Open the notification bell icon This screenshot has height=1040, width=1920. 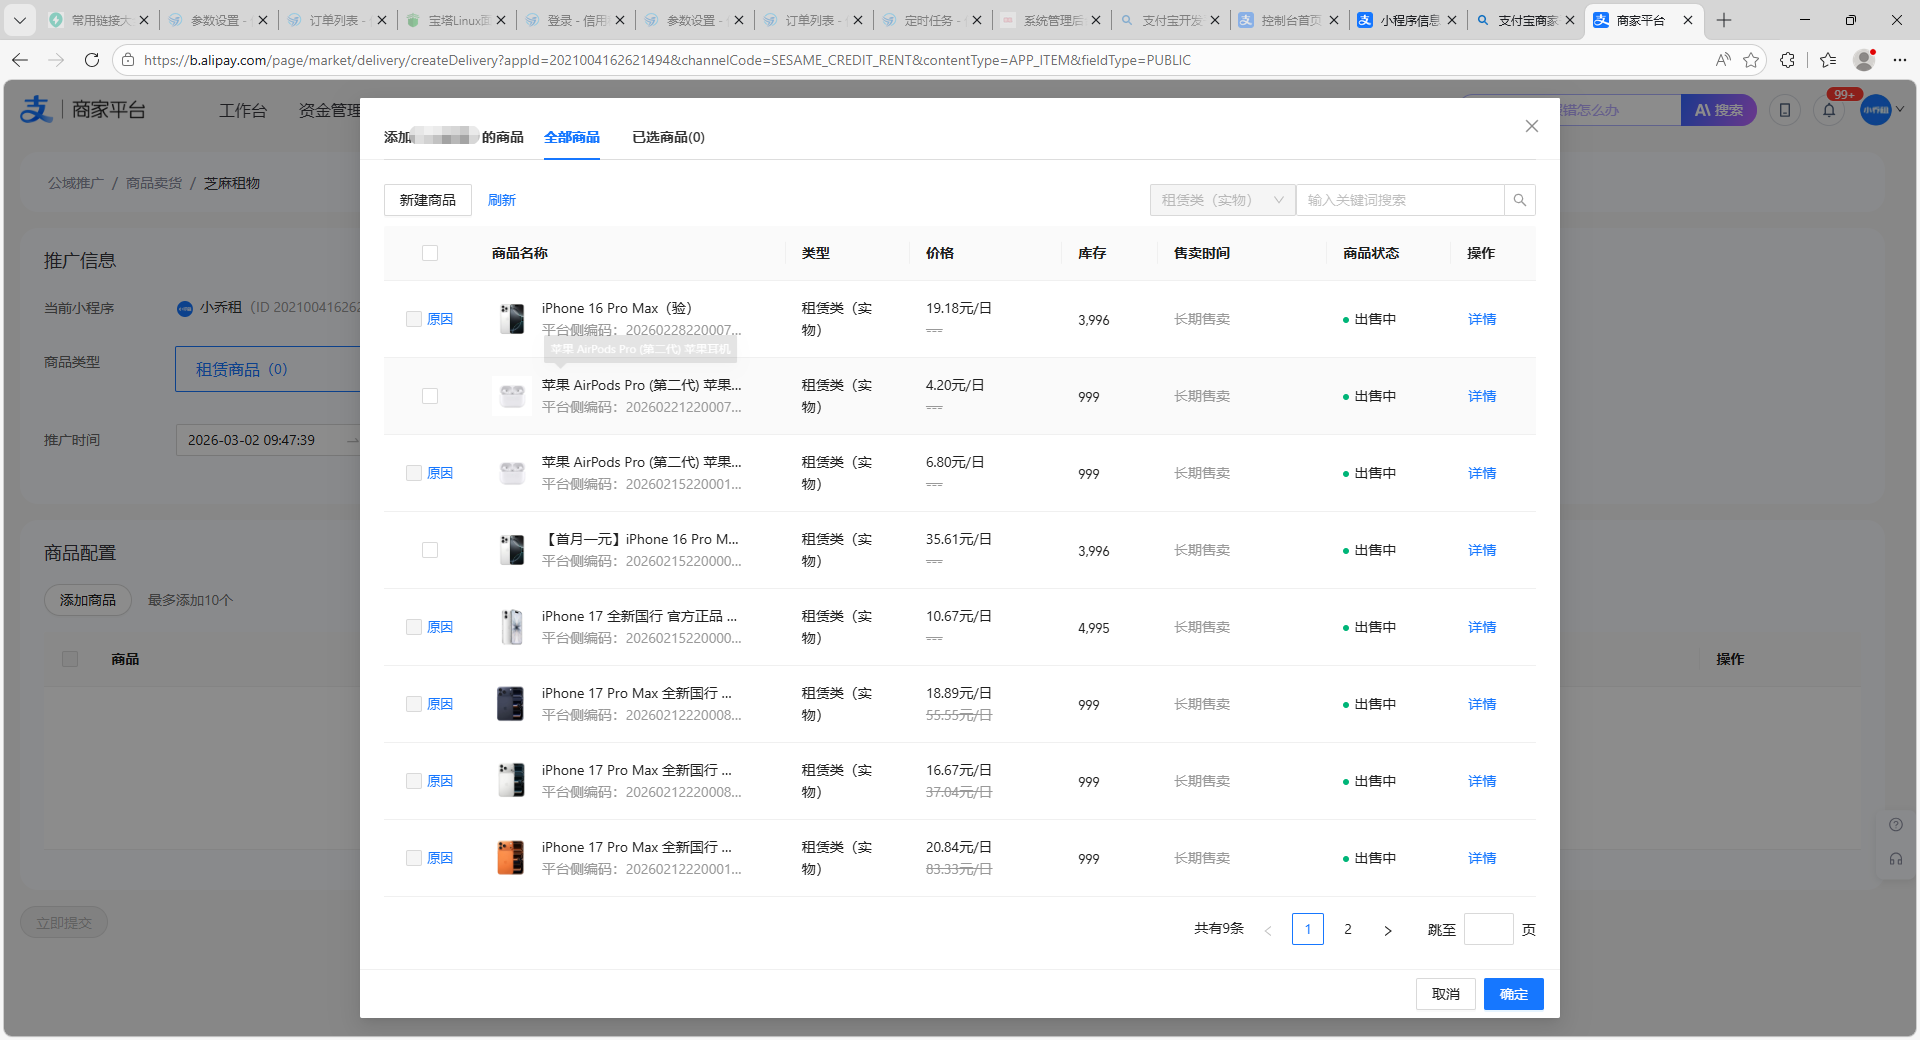click(x=1829, y=110)
